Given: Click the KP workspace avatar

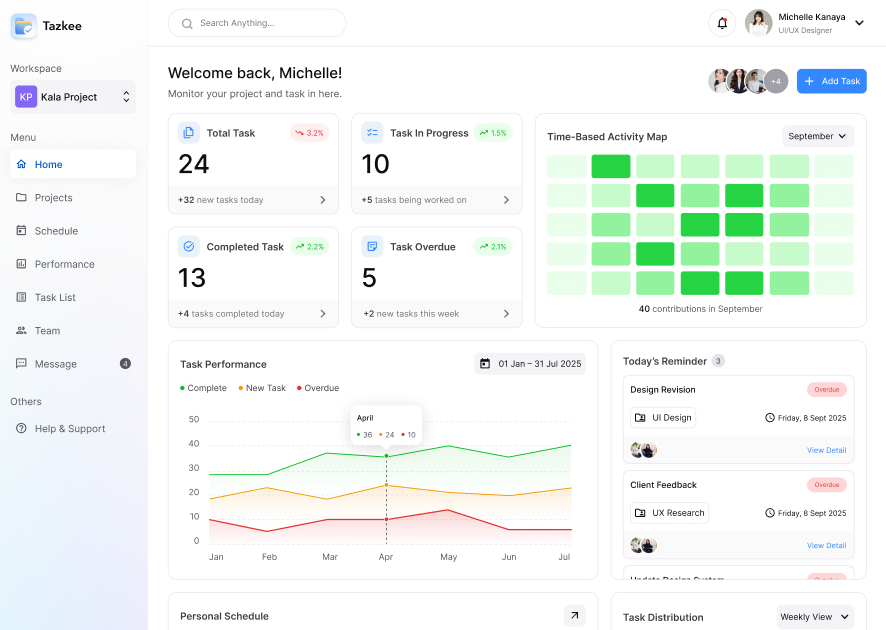Looking at the screenshot, I should [x=26, y=97].
